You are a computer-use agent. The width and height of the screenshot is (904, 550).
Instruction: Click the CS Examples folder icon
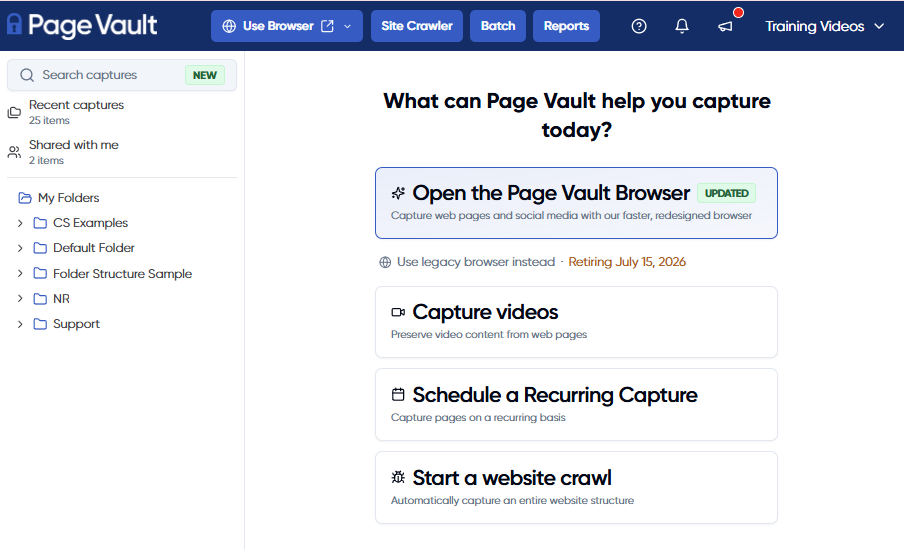pos(40,223)
